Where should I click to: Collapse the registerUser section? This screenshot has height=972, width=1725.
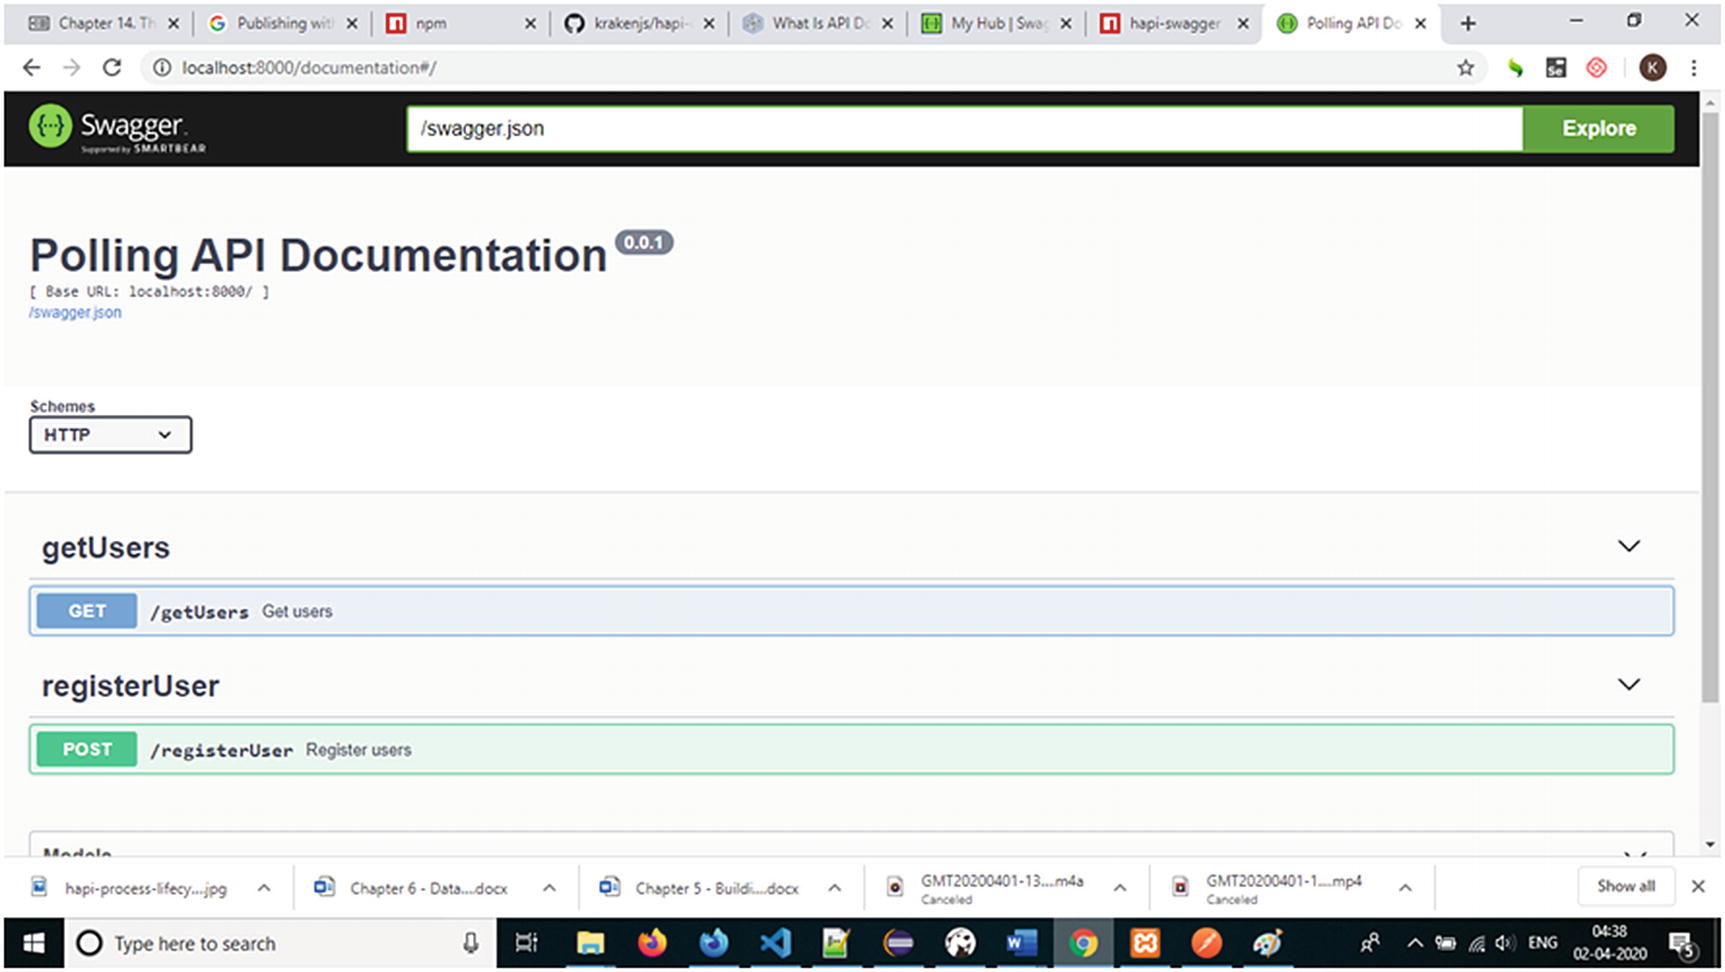[1628, 685]
